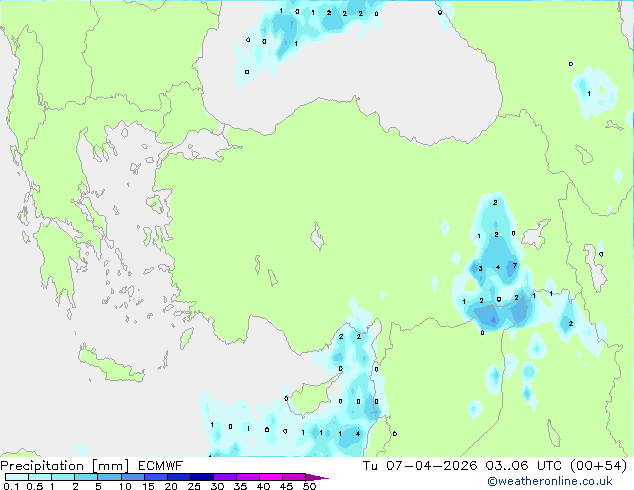634x490 pixels.
Task: Click the '20' legend scale label
Action: 171,486
